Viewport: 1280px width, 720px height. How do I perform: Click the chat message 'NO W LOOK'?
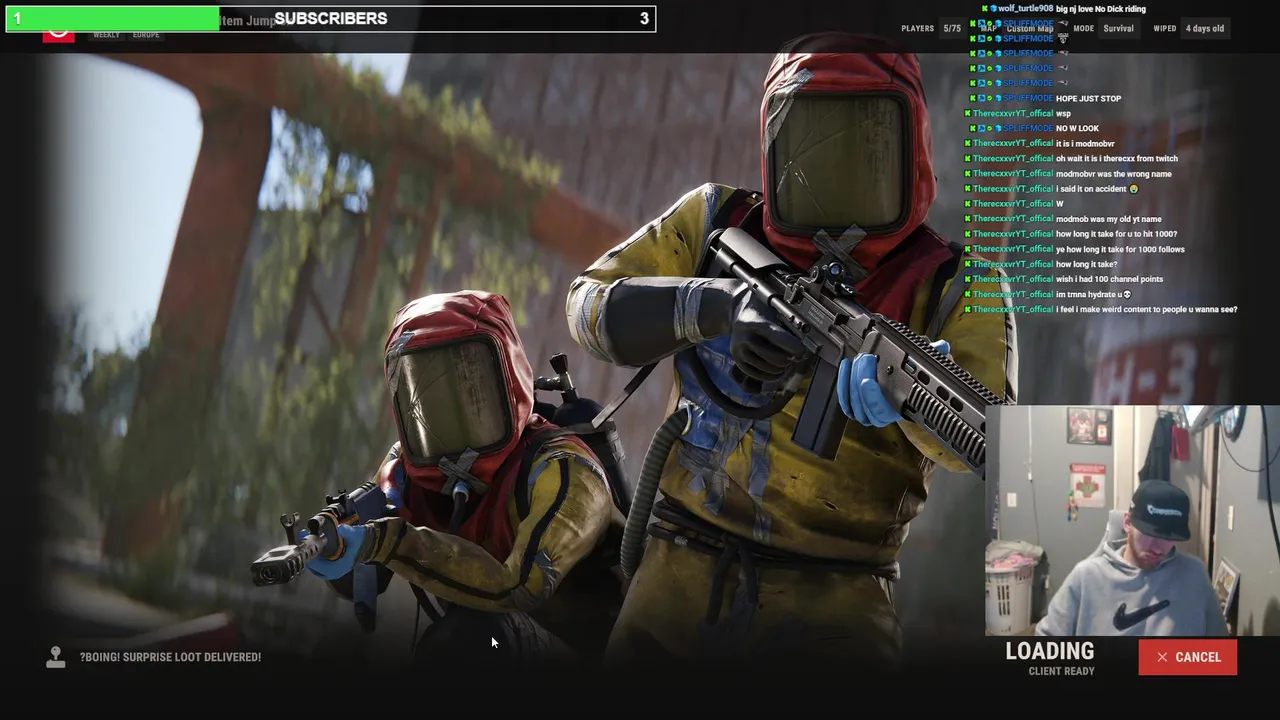point(1077,128)
